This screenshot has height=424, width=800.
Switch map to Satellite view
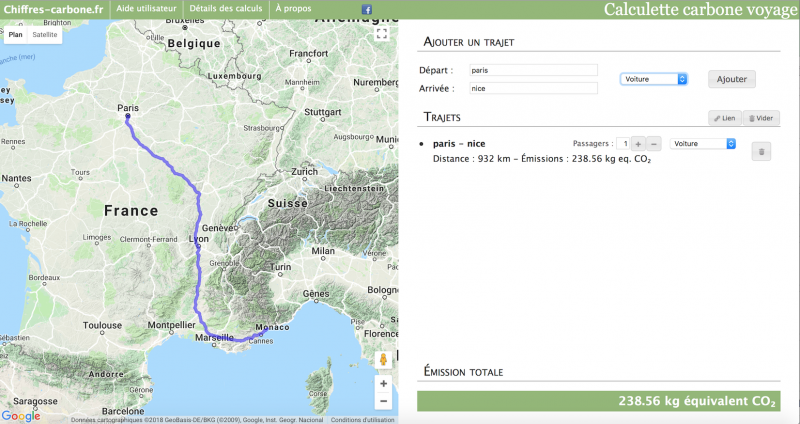click(x=45, y=35)
